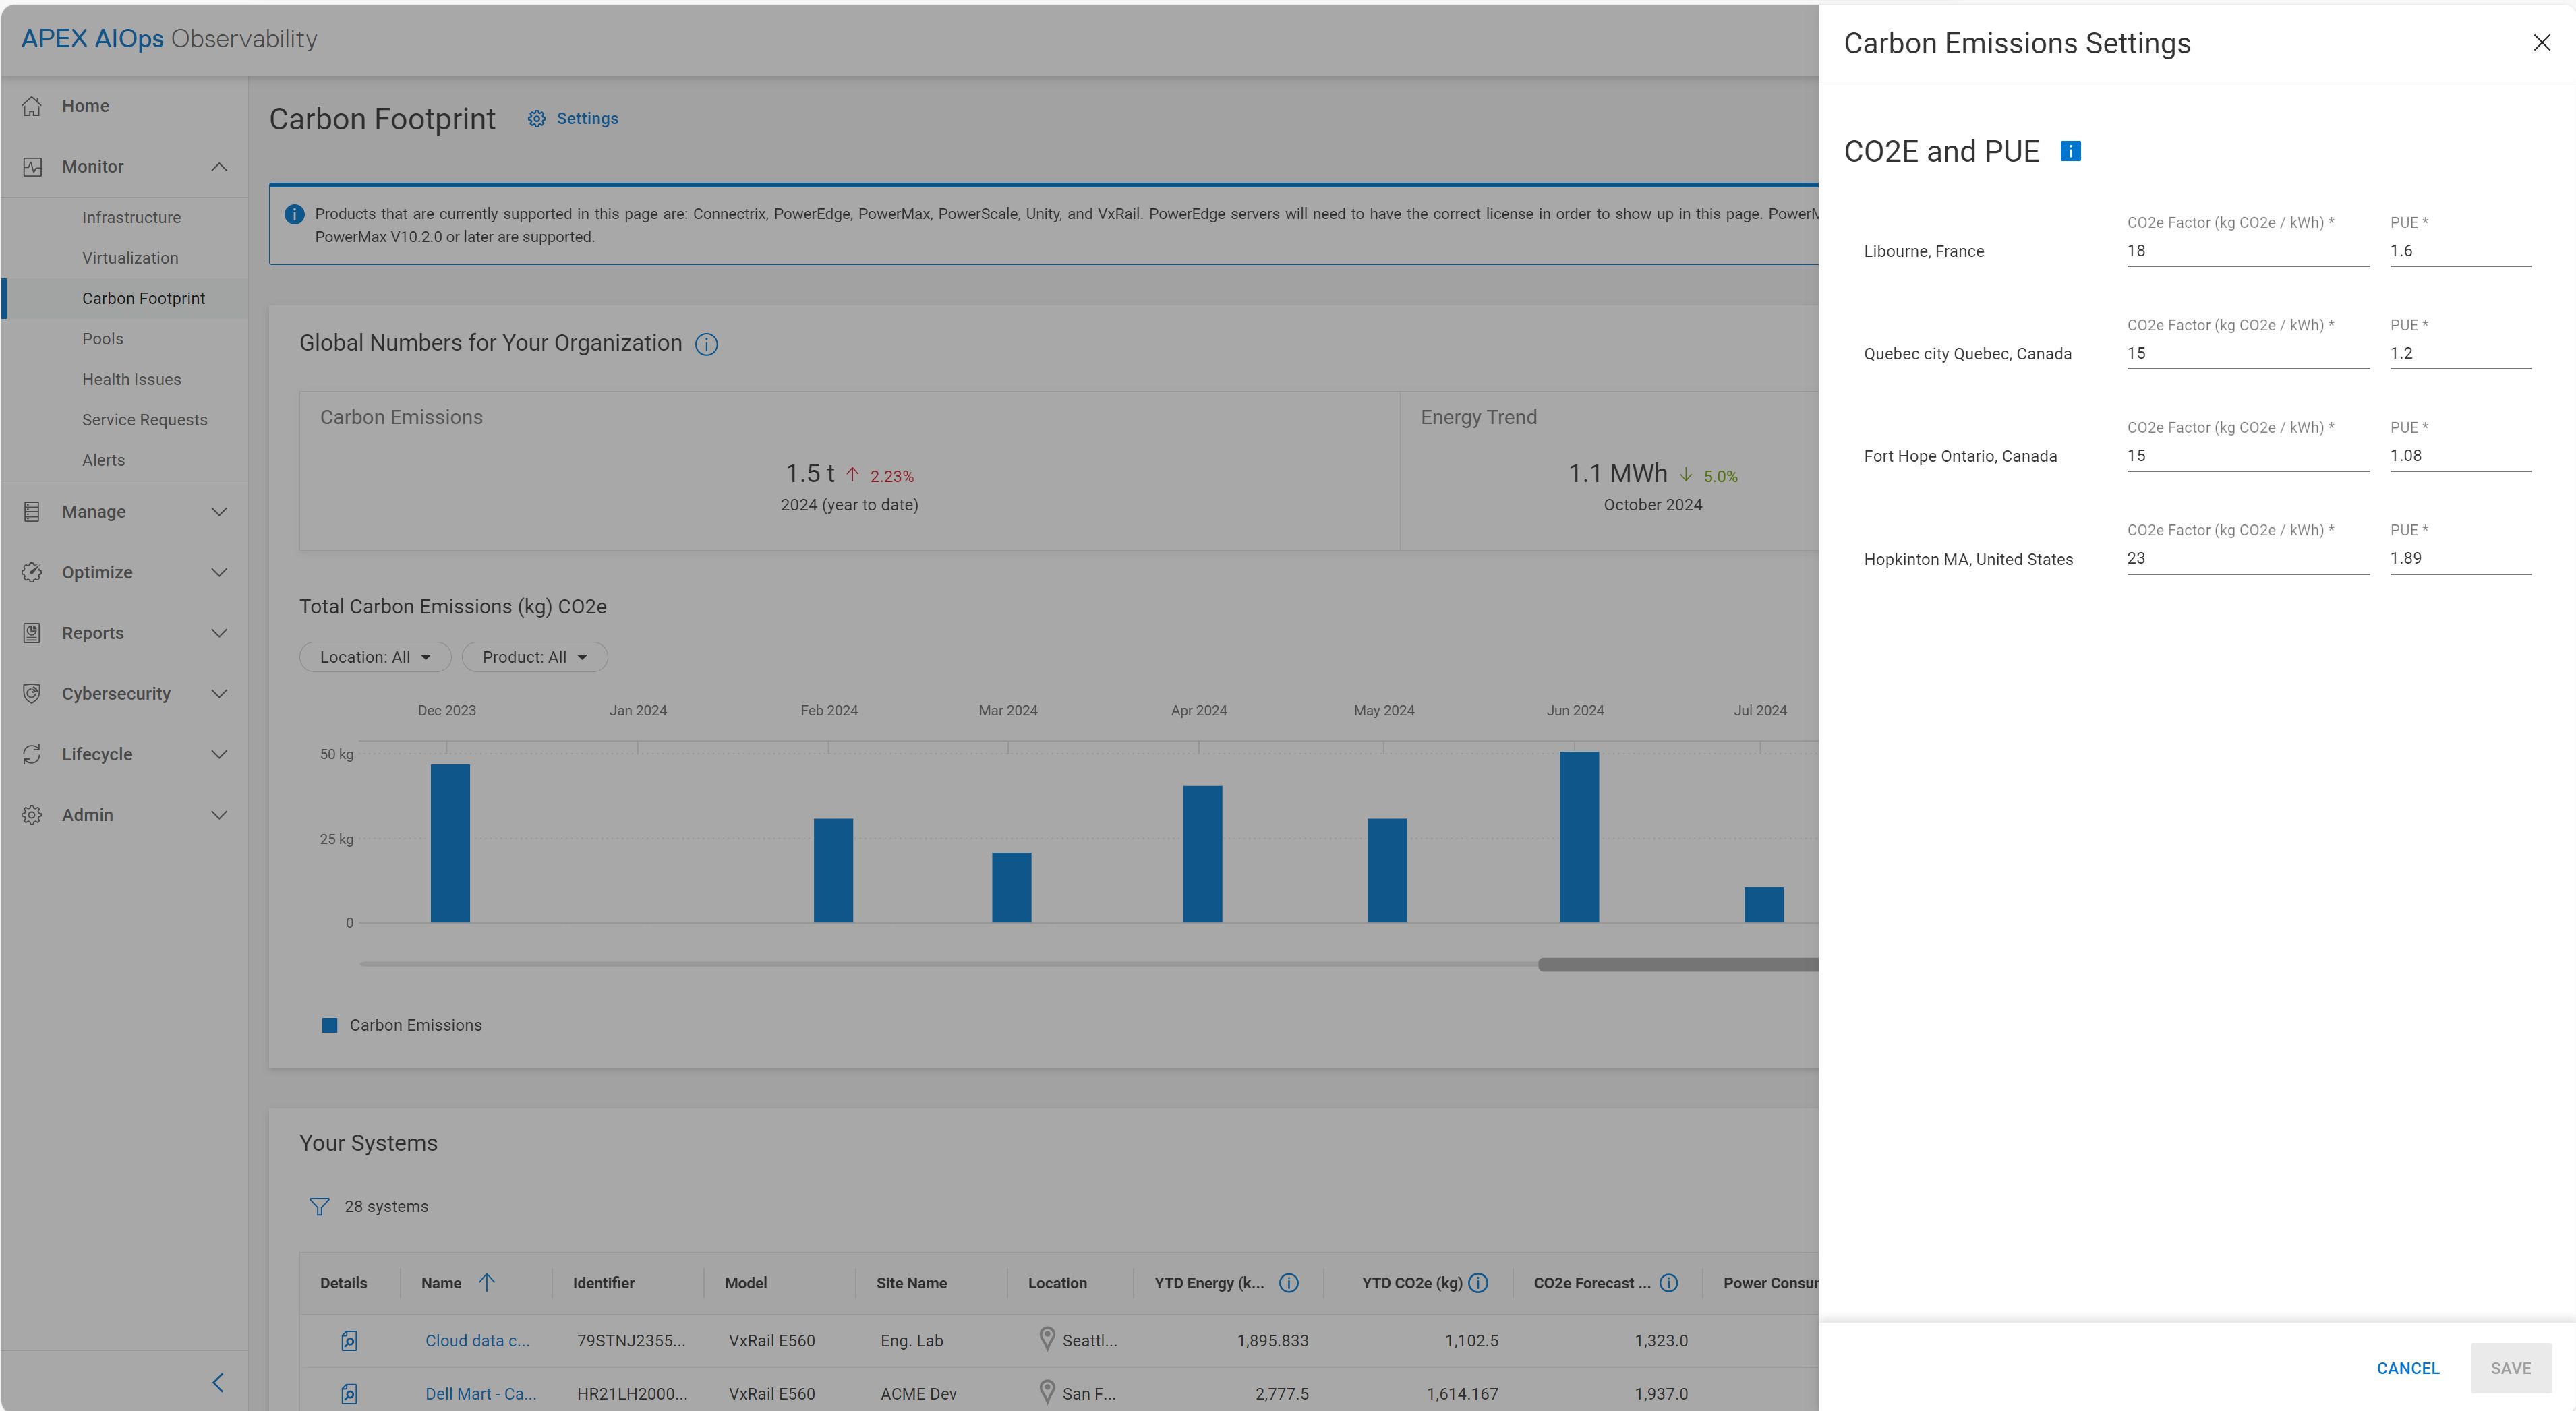The image size is (2576, 1411).
Task: Open the Cloud data c... system link
Action: 477,1341
